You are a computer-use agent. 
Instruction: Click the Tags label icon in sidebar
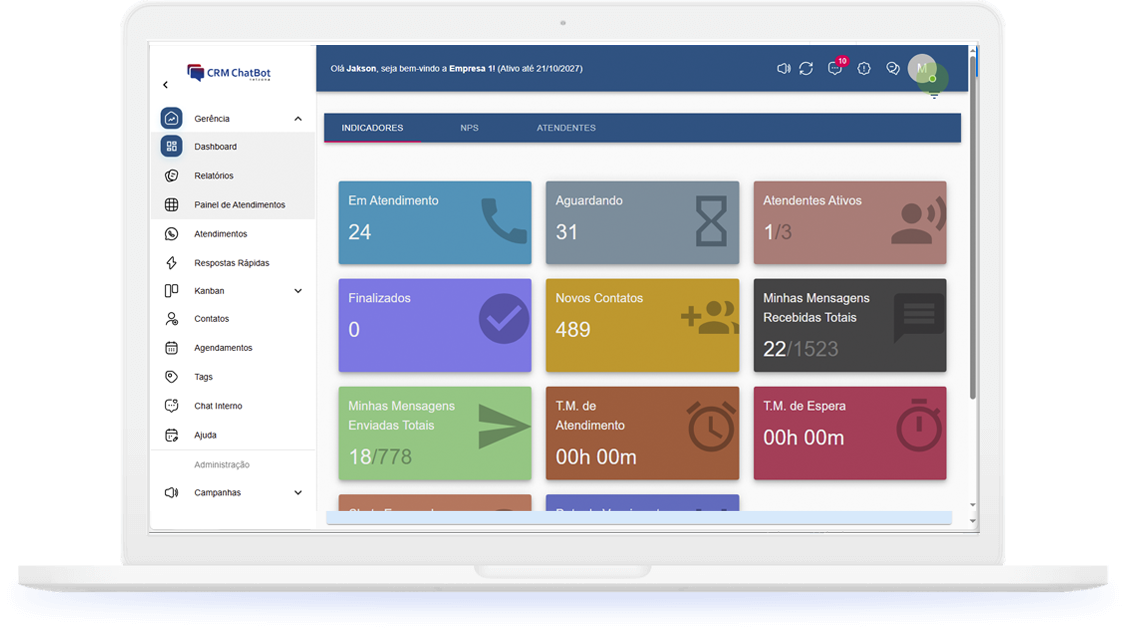pyautogui.click(x=172, y=376)
